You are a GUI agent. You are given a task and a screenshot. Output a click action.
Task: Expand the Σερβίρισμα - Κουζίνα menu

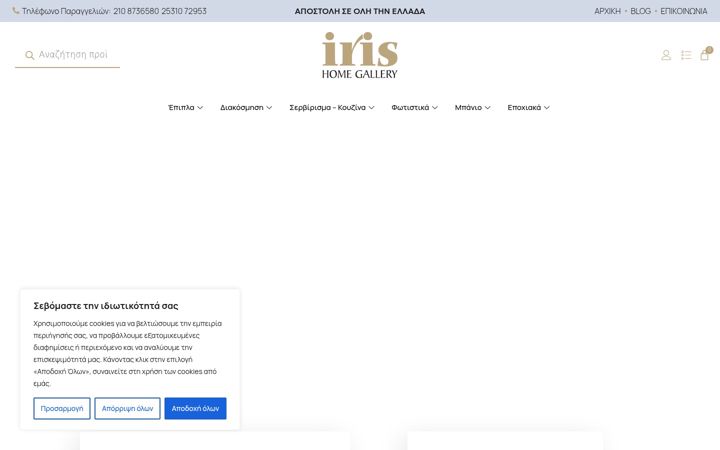click(332, 107)
